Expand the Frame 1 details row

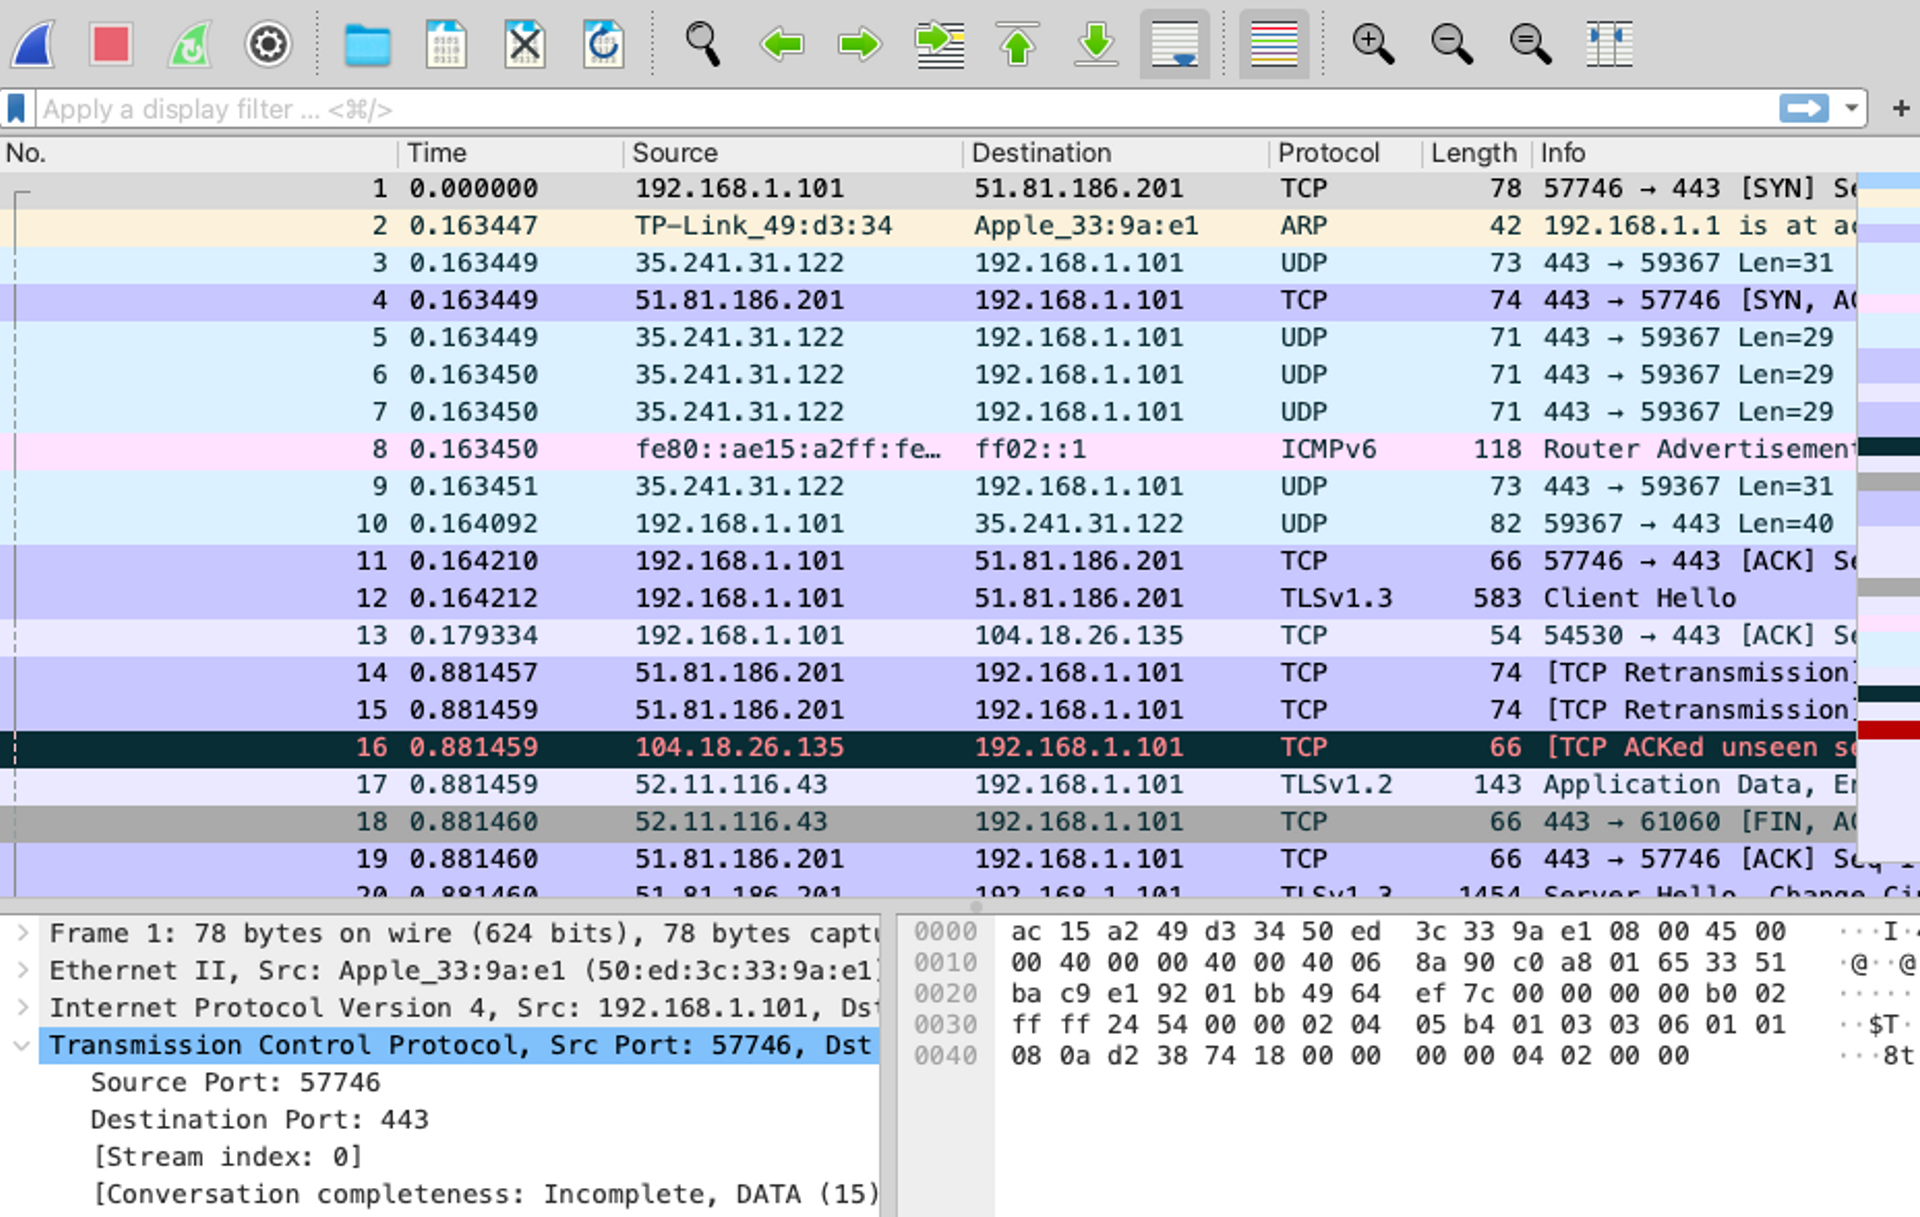point(22,933)
